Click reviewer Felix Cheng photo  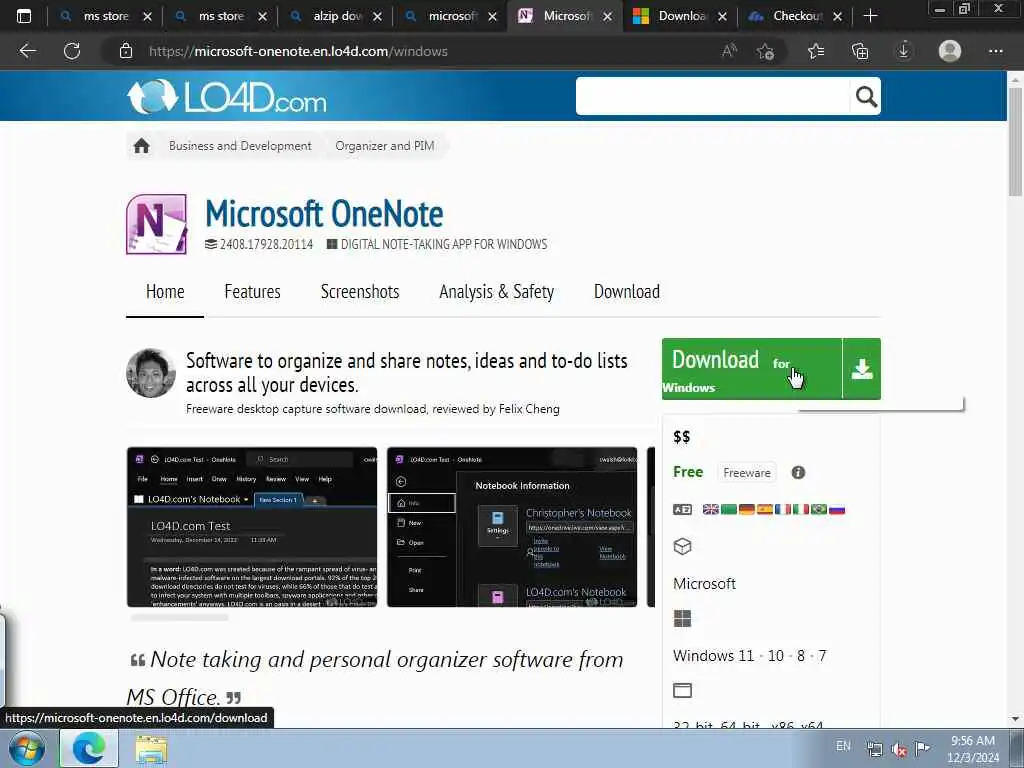click(151, 373)
